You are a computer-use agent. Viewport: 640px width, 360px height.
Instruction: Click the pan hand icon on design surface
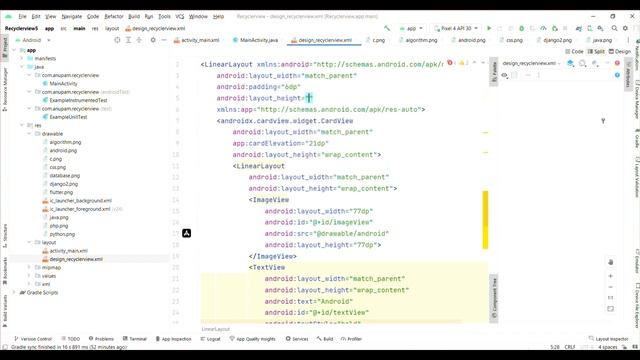click(x=611, y=262)
